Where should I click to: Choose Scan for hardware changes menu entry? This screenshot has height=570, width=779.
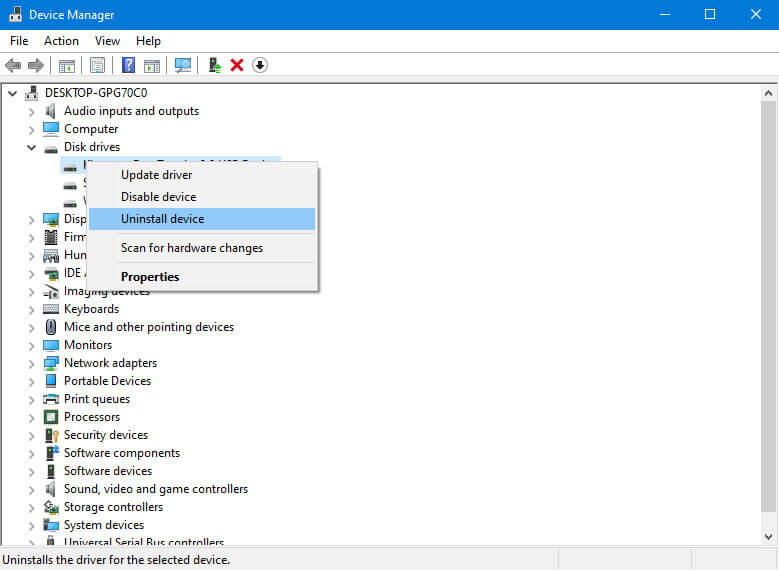coord(202,248)
